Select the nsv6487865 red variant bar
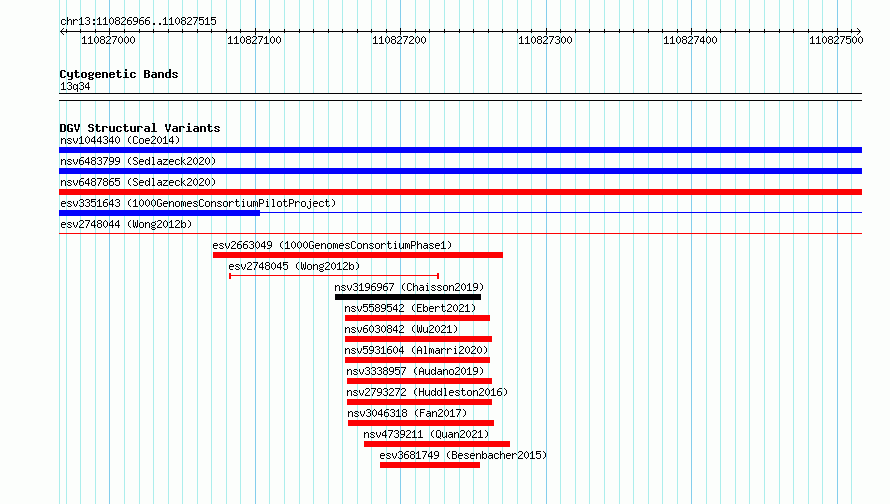The width and height of the screenshot is (890, 504). pos(460,192)
